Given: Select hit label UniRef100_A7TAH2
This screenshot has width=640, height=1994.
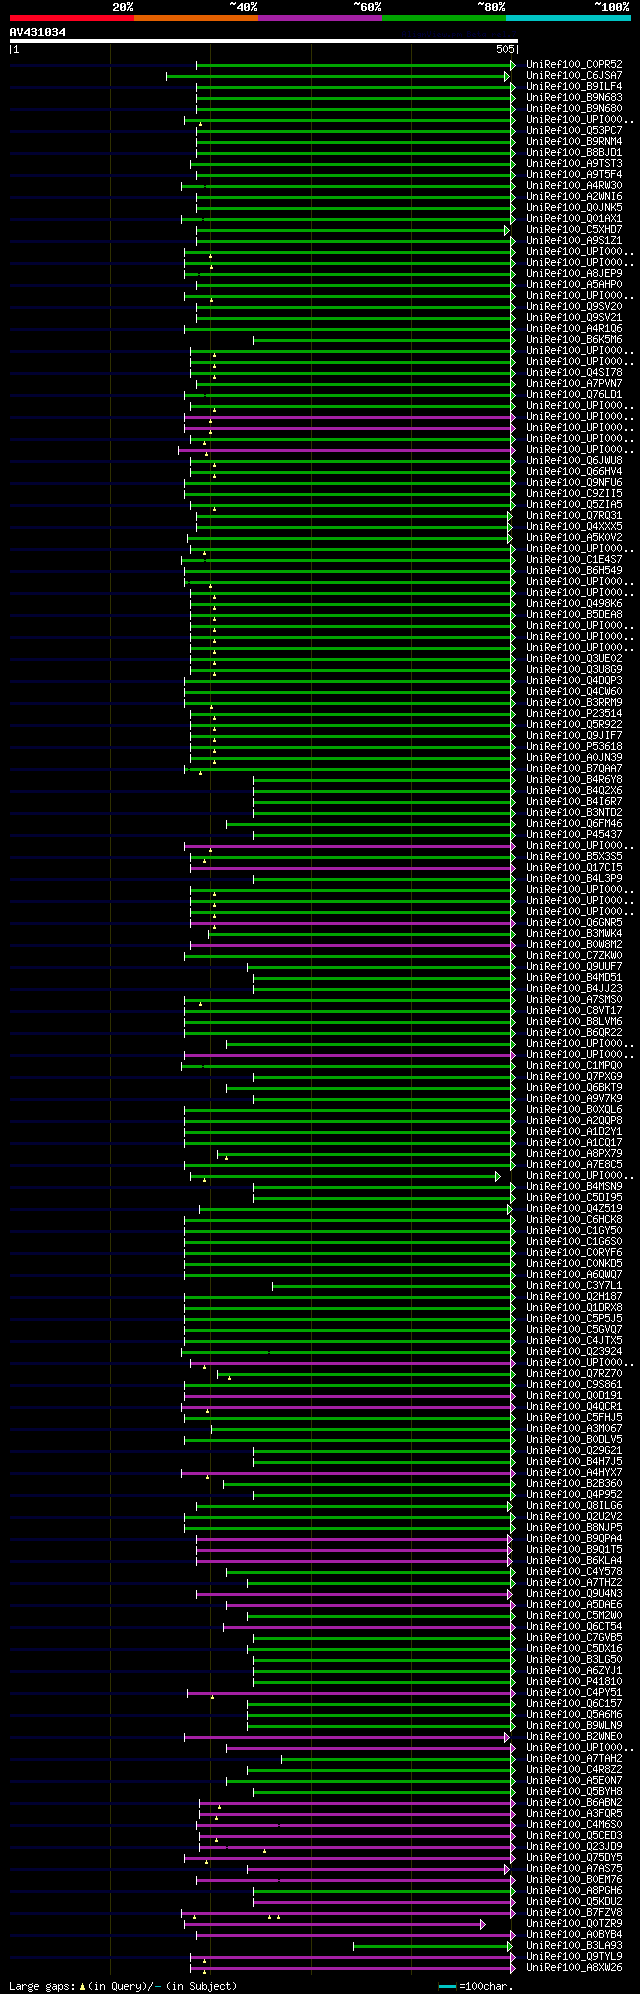Looking at the screenshot, I should [574, 1759].
